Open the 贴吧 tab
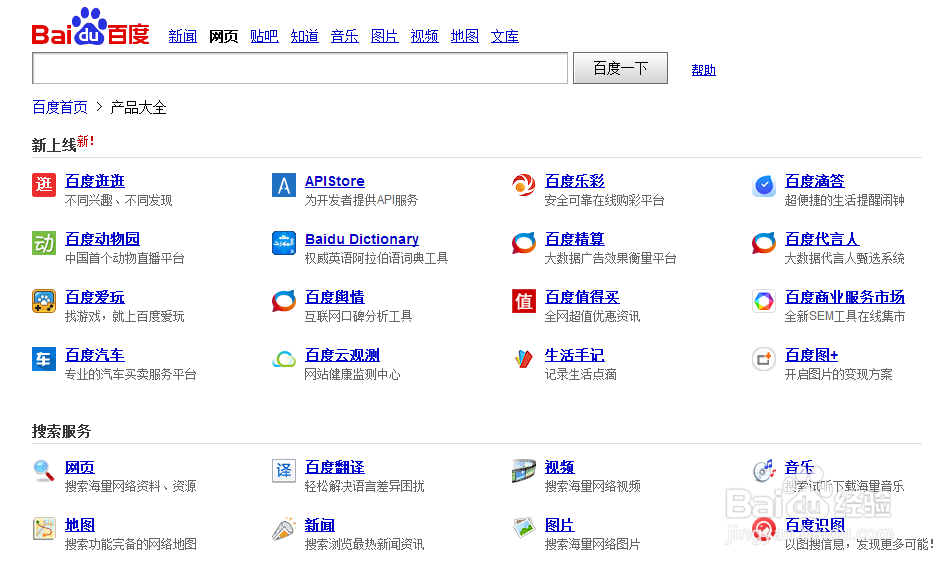This screenshot has width=945, height=566. 264,36
